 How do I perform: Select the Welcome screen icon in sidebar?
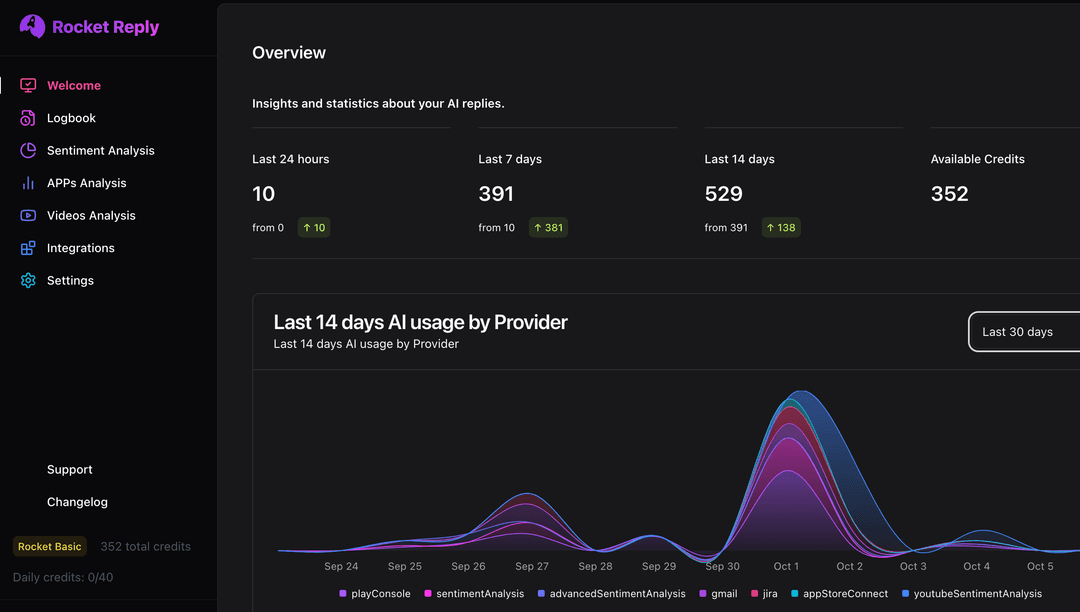28,85
